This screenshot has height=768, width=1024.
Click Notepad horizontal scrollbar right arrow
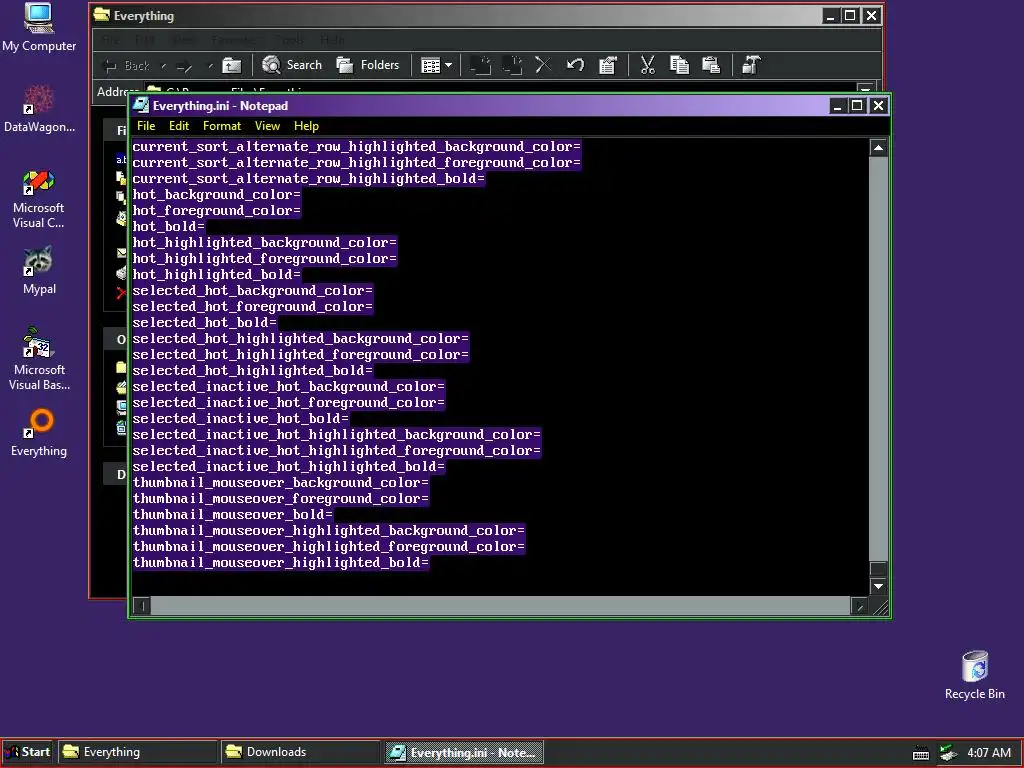point(859,606)
